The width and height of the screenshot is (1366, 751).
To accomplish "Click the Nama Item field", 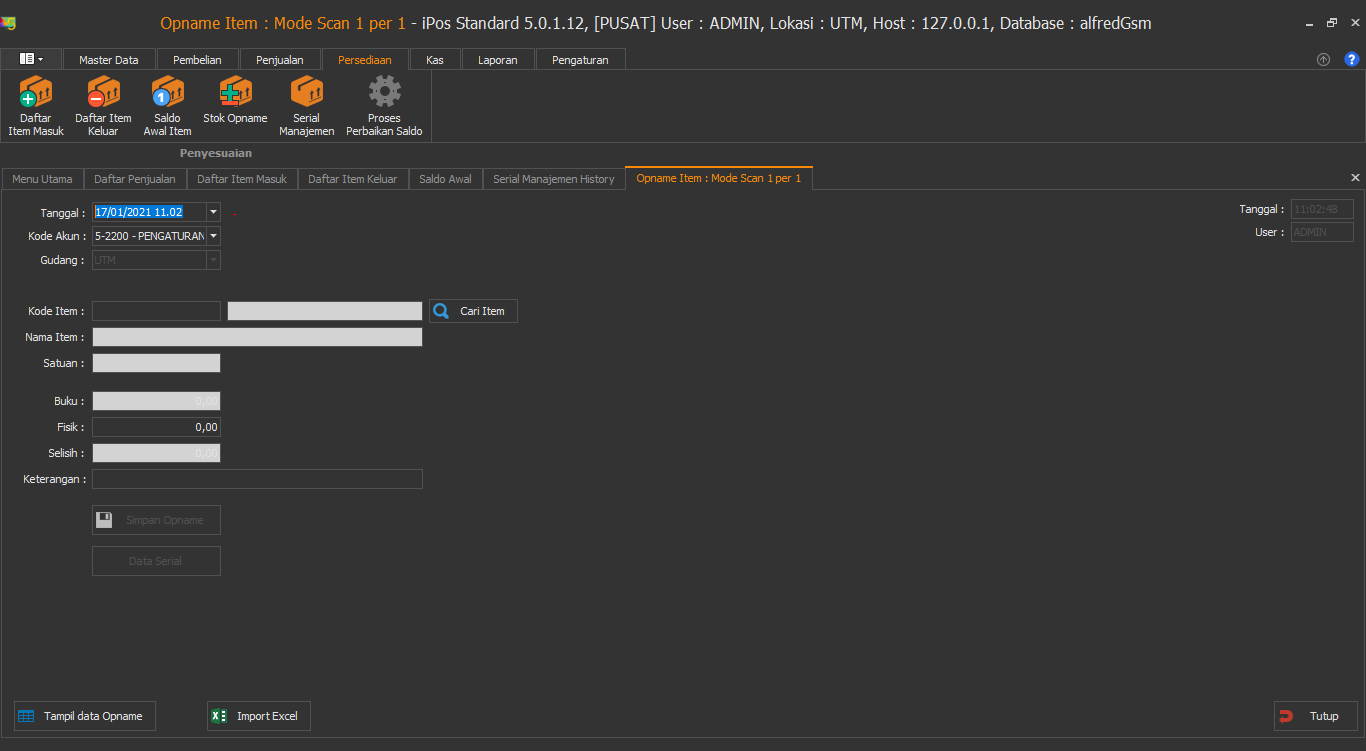I will (257, 337).
